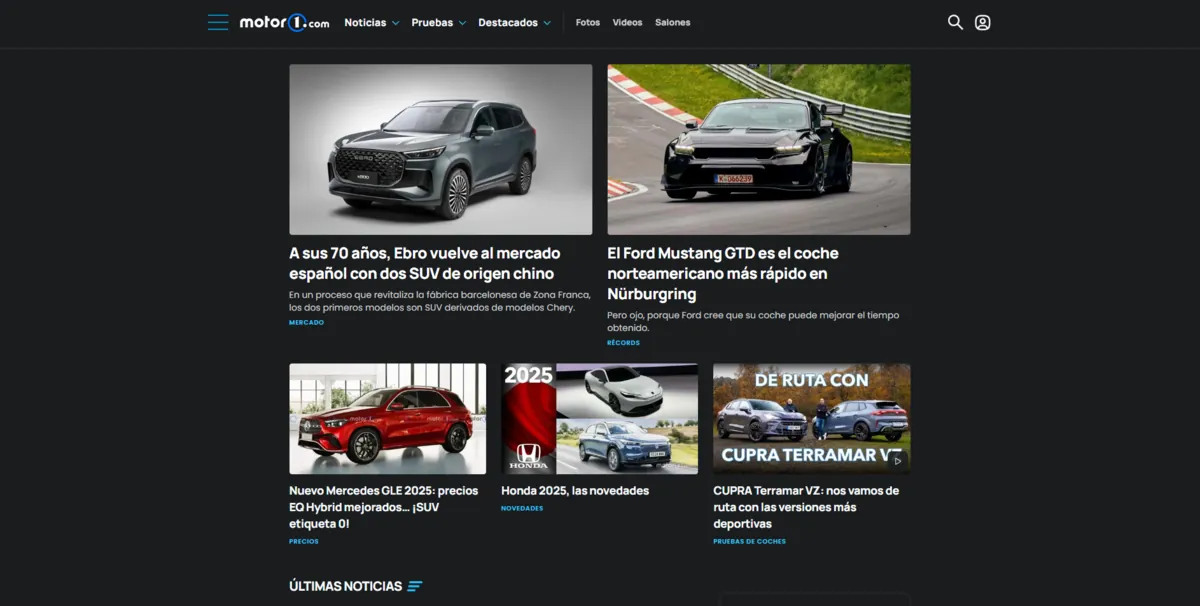The image size is (1200, 606).
Task: Open the Destacados menu item
Action: [508, 22]
